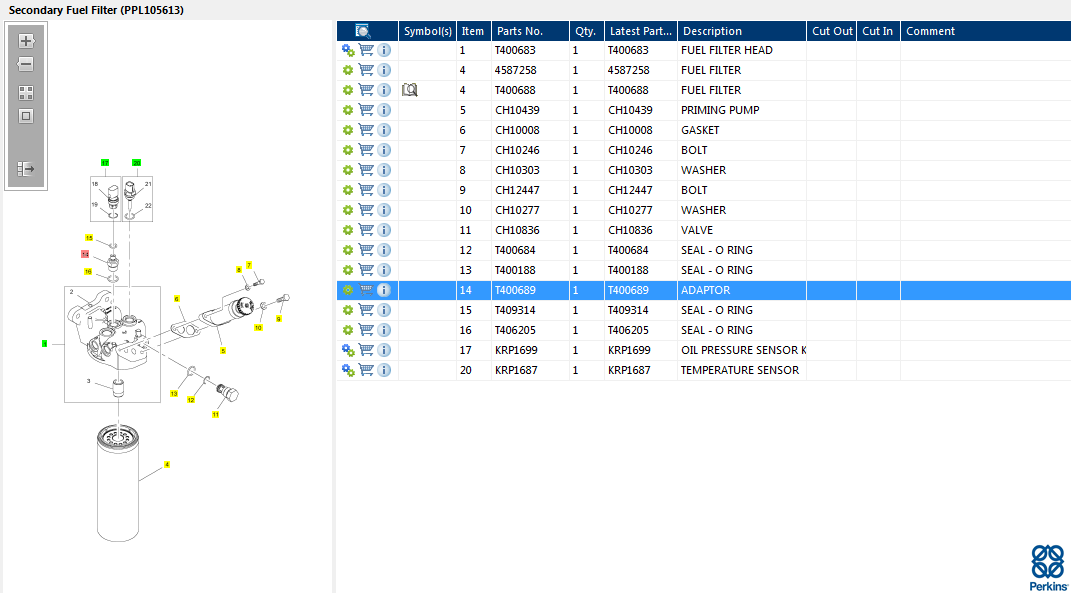Add bolt CH10246 to cart
Screen dimensions: 1071x593
(x=366, y=150)
